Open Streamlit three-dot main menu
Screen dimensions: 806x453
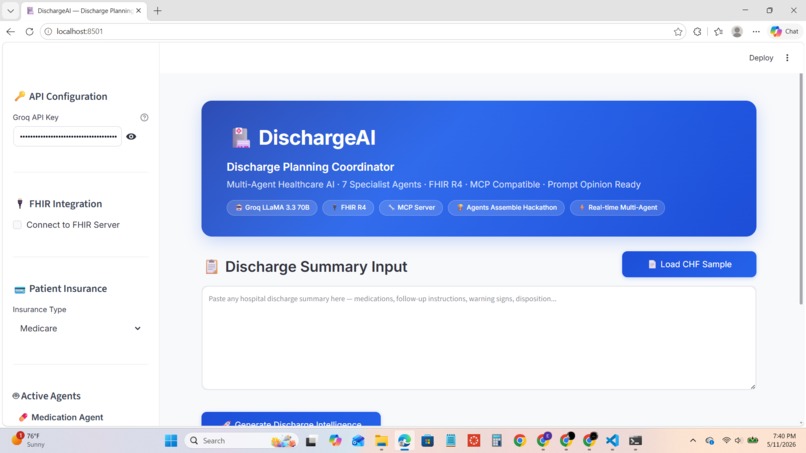(x=787, y=58)
